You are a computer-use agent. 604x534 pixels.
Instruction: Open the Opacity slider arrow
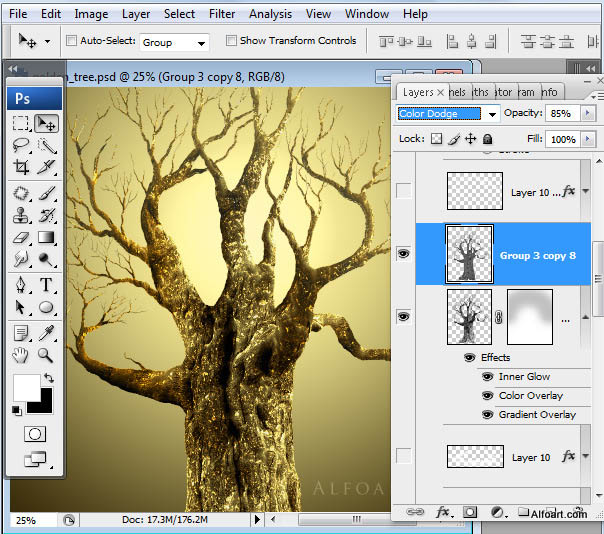click(587, 113)
